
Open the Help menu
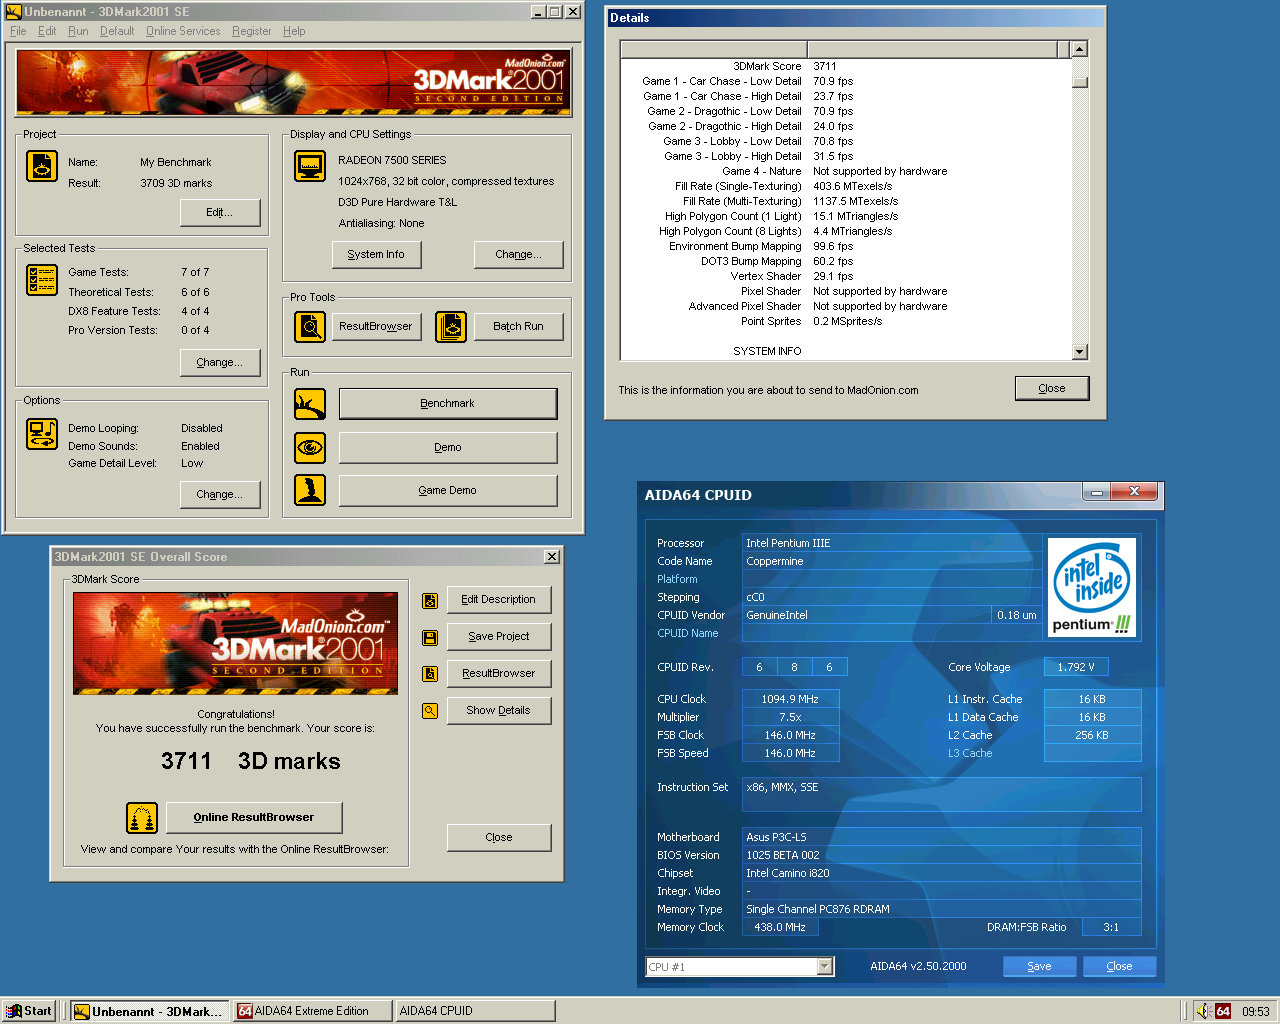[294, 31]
